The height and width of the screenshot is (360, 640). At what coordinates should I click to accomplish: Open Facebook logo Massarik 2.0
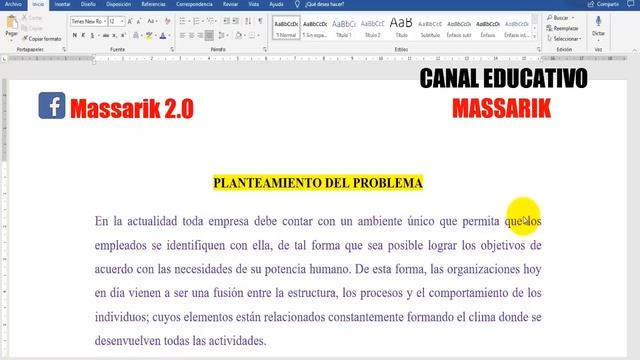(52, 106)
